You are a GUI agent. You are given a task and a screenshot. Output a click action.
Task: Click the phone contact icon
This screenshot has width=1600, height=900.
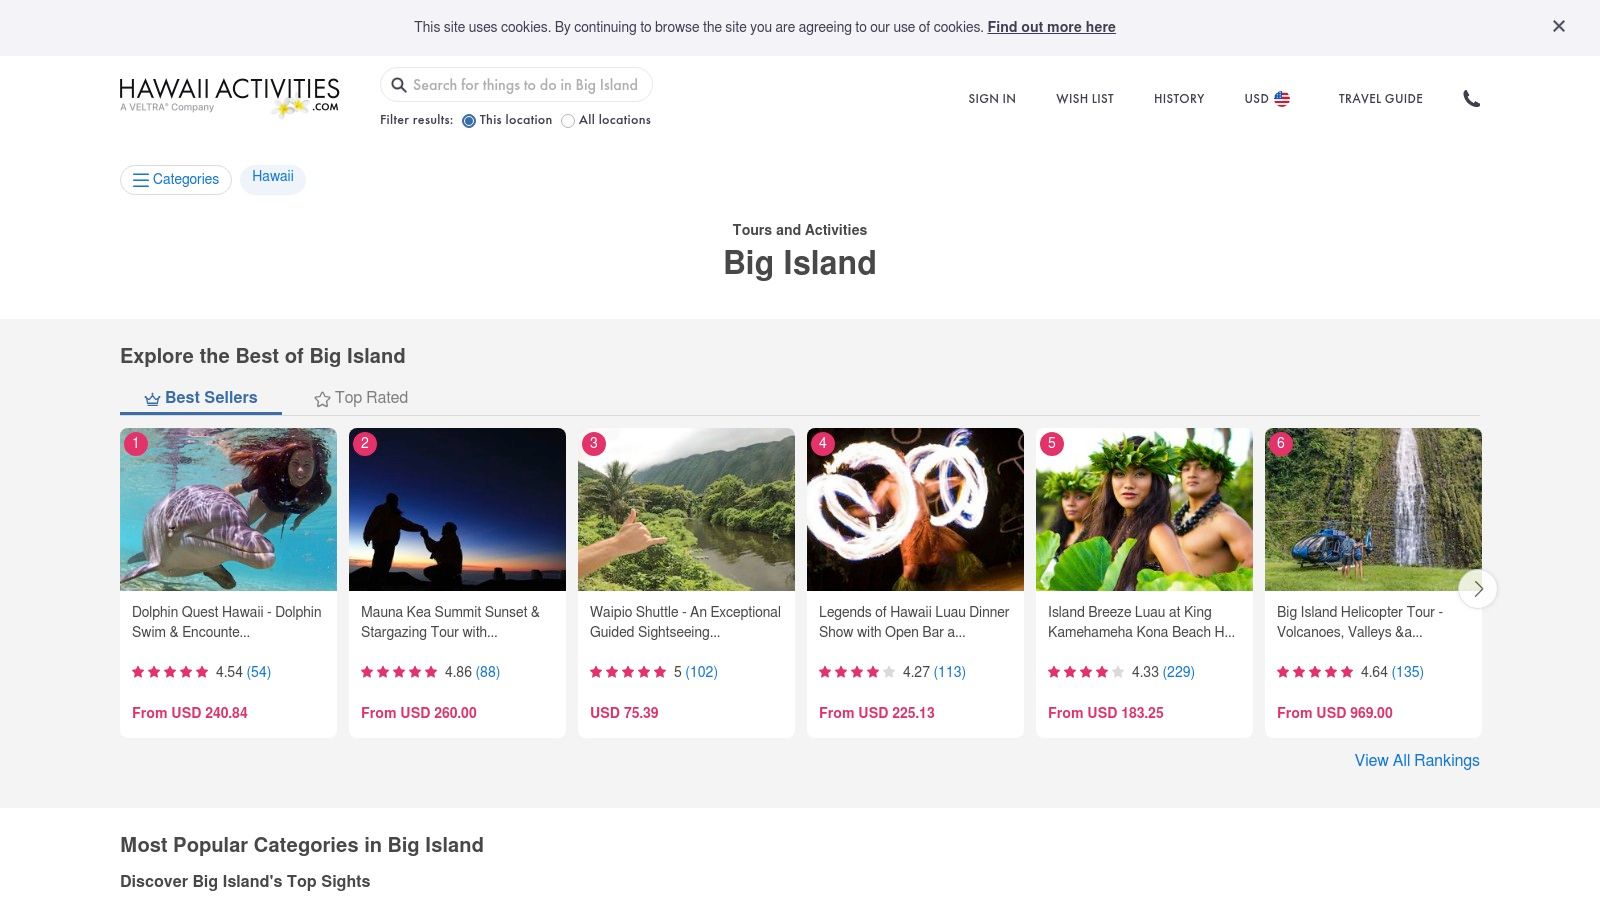(x=1471, y=98)
